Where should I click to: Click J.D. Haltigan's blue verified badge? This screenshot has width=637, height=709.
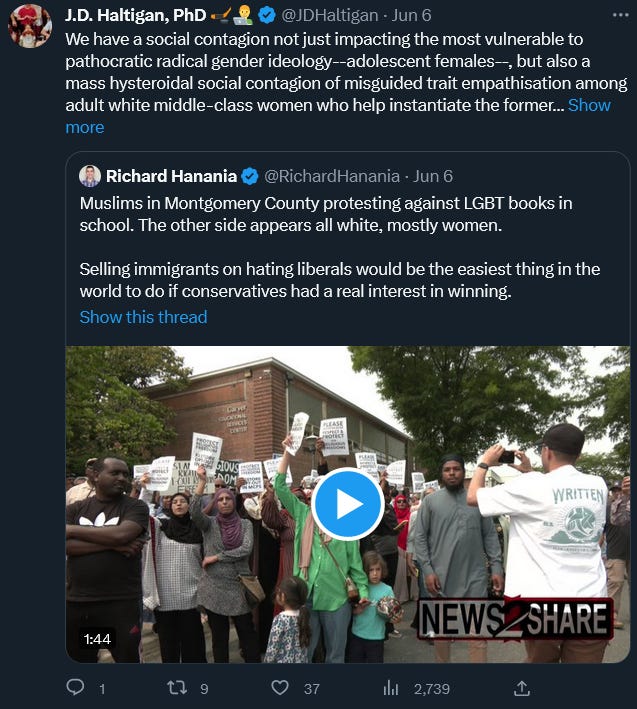tap(267, 15)
